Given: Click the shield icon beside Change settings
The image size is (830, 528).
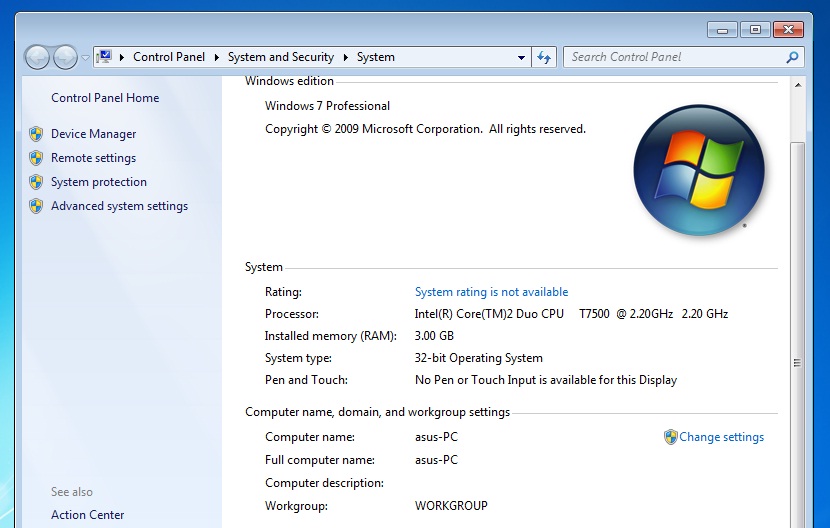Looking at the screenshot, I should pyautogui.click(x=670, y=437).
